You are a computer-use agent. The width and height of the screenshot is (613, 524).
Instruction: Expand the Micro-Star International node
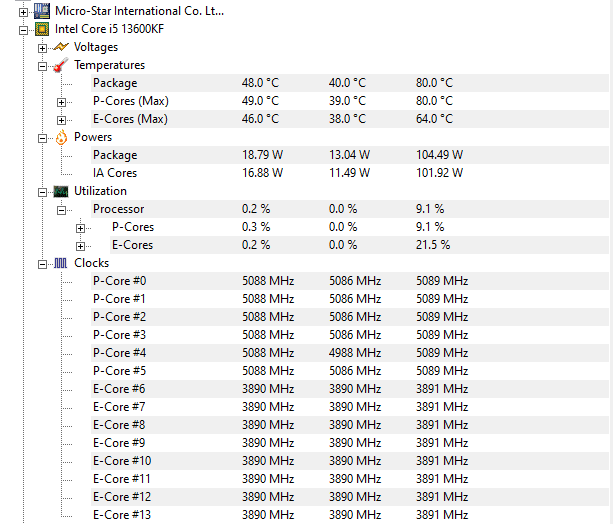point(23,13)
